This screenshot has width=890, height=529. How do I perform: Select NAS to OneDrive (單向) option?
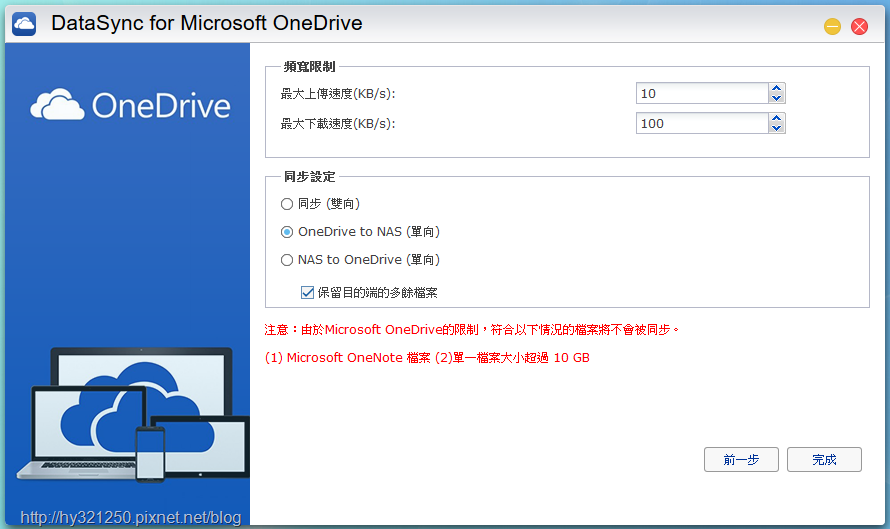tap(287, 260)
